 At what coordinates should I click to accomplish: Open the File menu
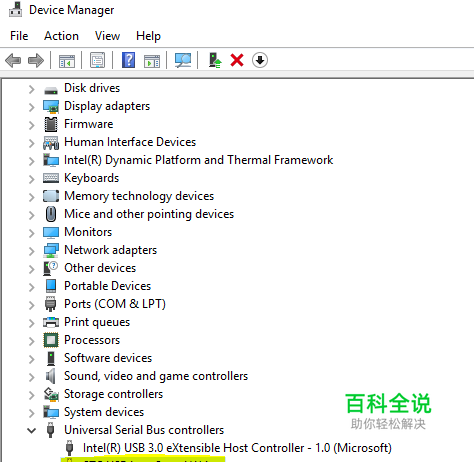pyautogui.click(x=19, y=36)
